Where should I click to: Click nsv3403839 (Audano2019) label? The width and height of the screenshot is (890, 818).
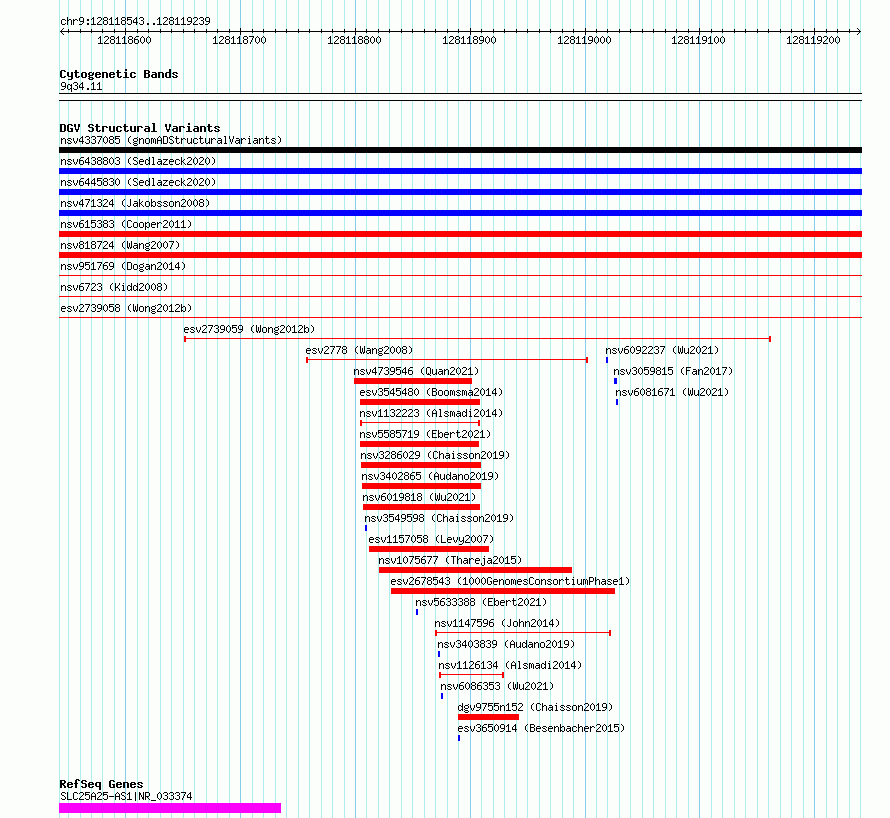[506, 644]
